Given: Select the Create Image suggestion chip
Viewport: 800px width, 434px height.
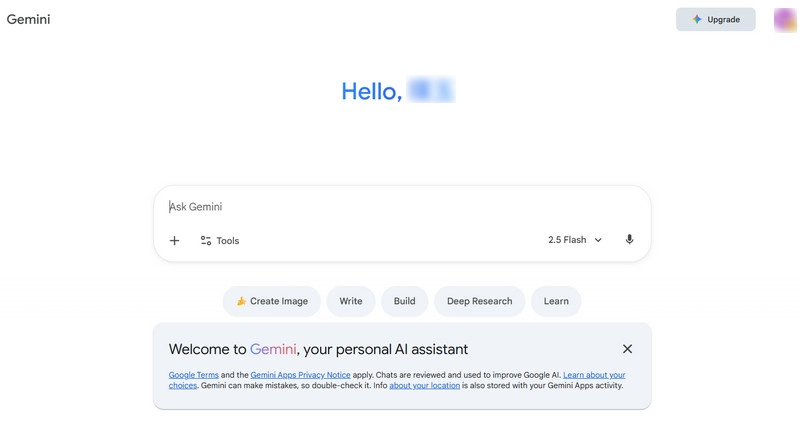Looking at the screenshot, I should 271,301.
